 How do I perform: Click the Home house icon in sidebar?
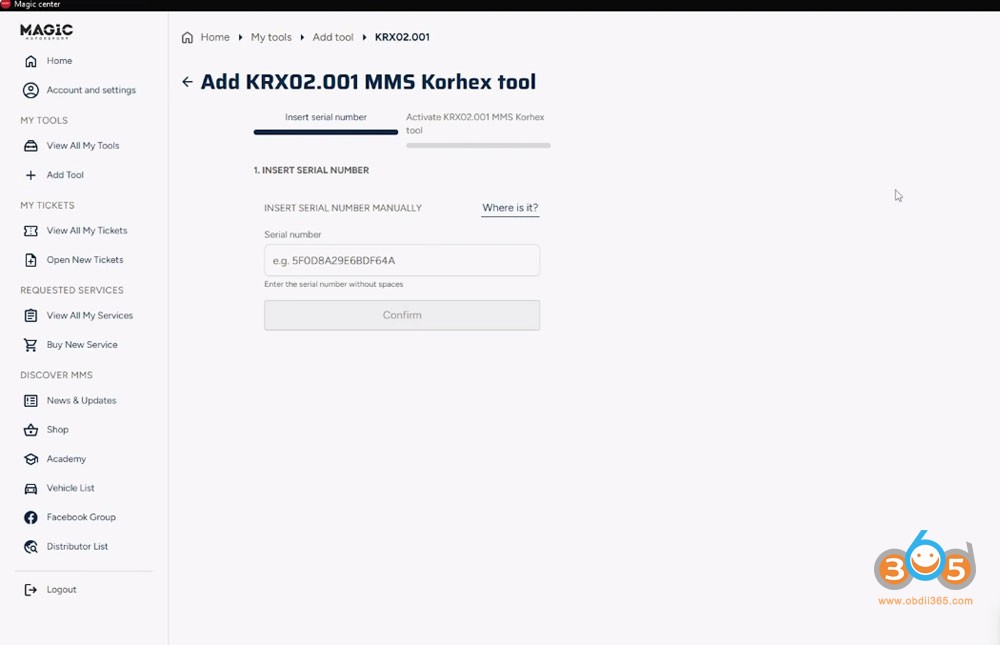[31, 61]
